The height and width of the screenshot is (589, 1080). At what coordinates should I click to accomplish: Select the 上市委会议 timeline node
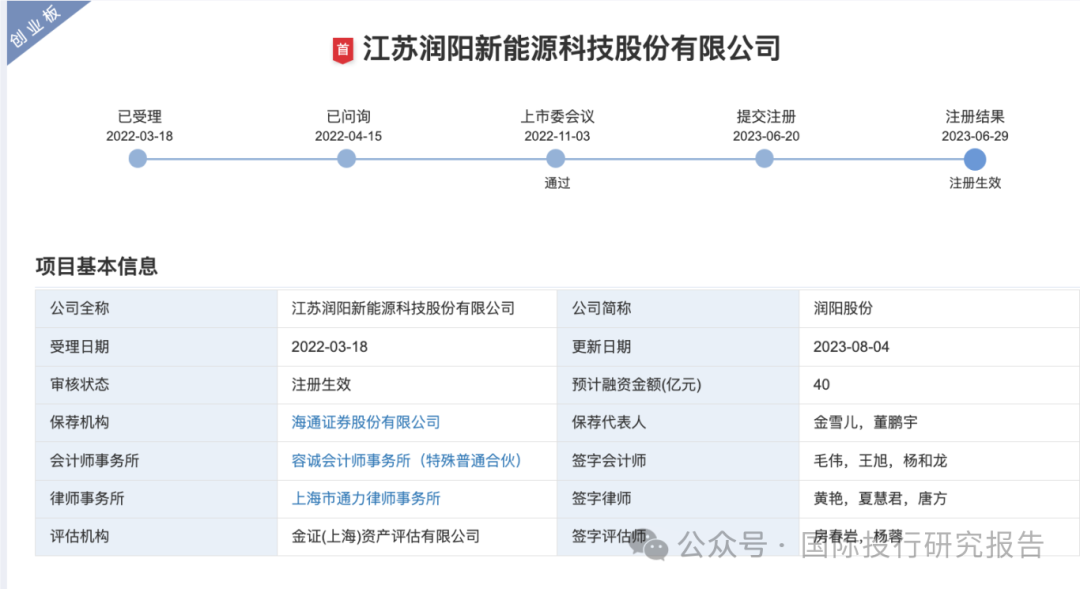point(556,159)
